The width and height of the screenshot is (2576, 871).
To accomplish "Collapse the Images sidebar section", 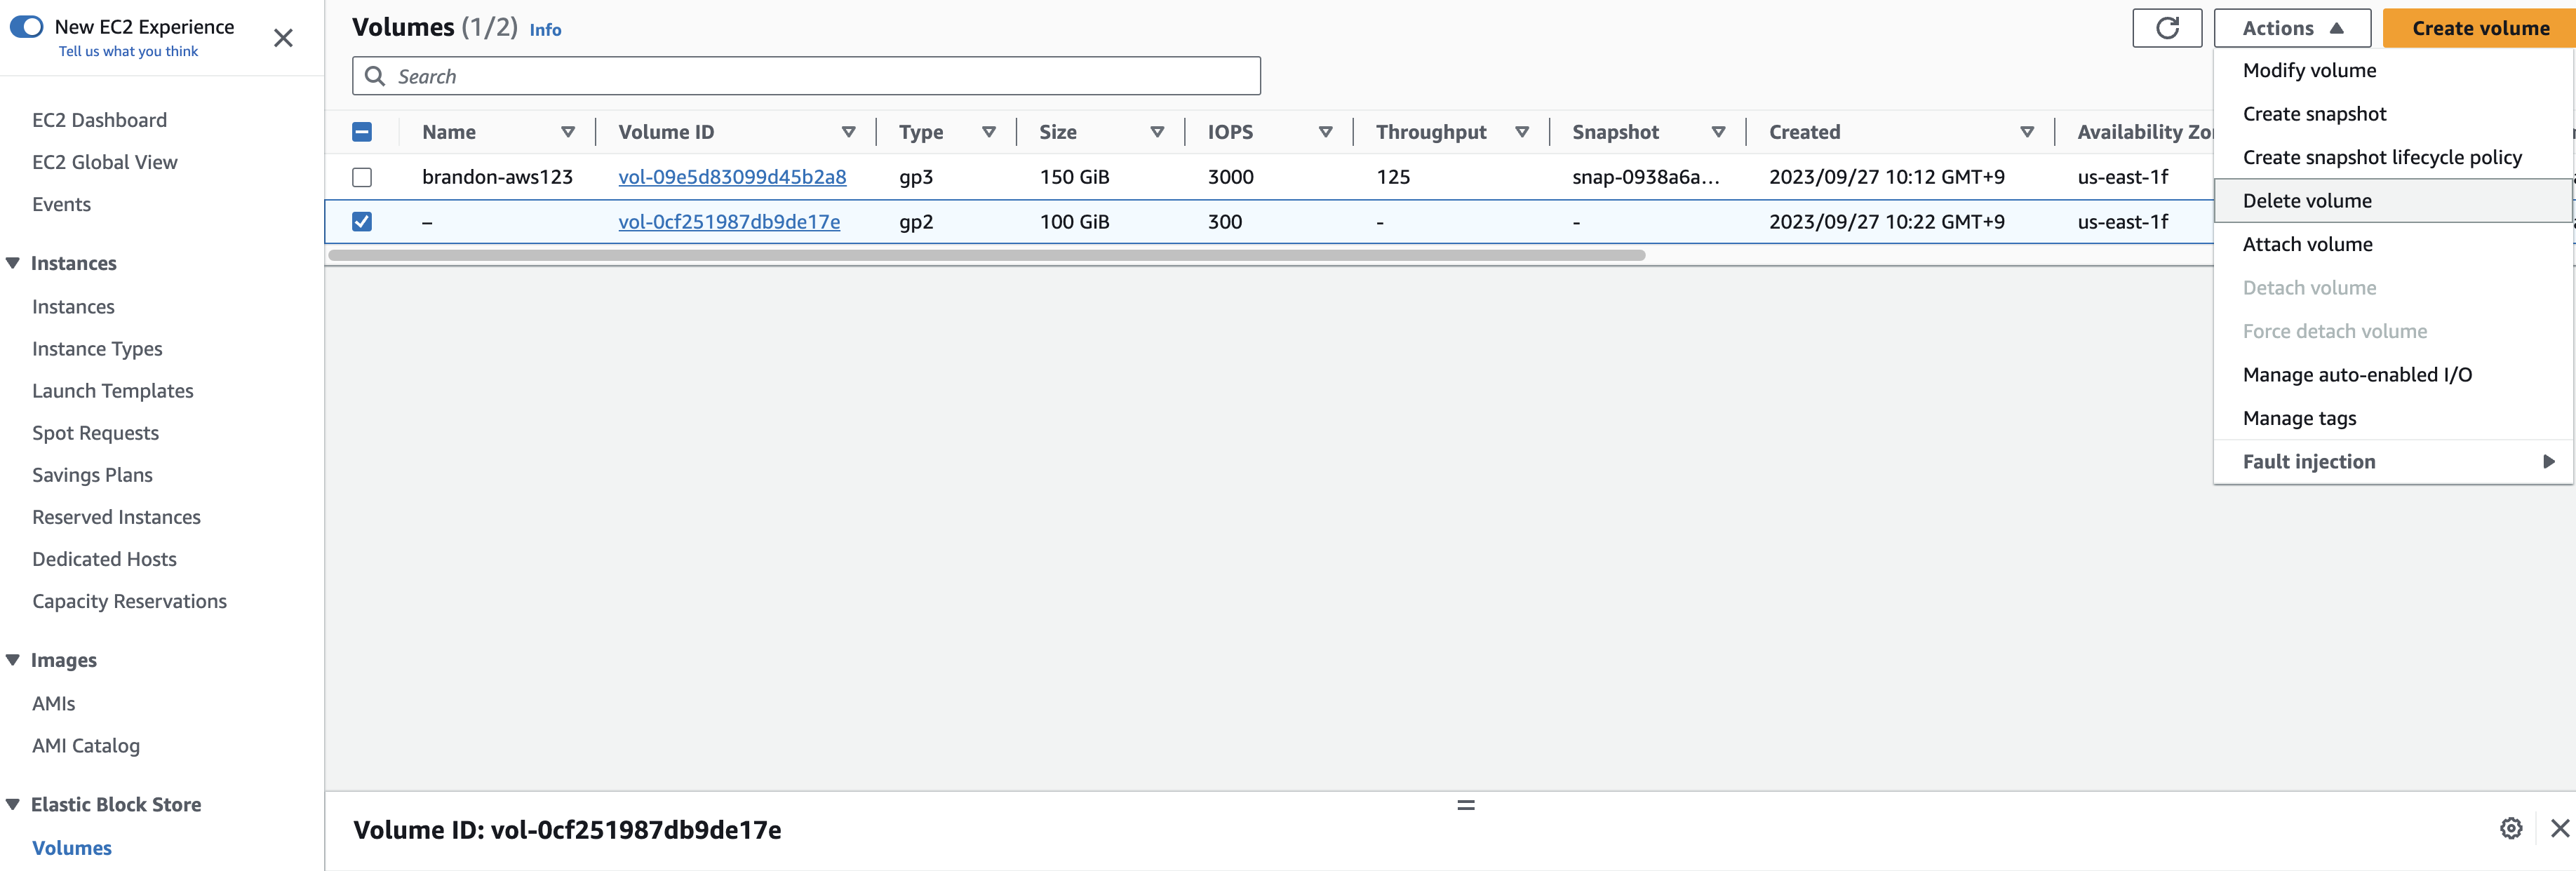I will (x=13, y=660).
